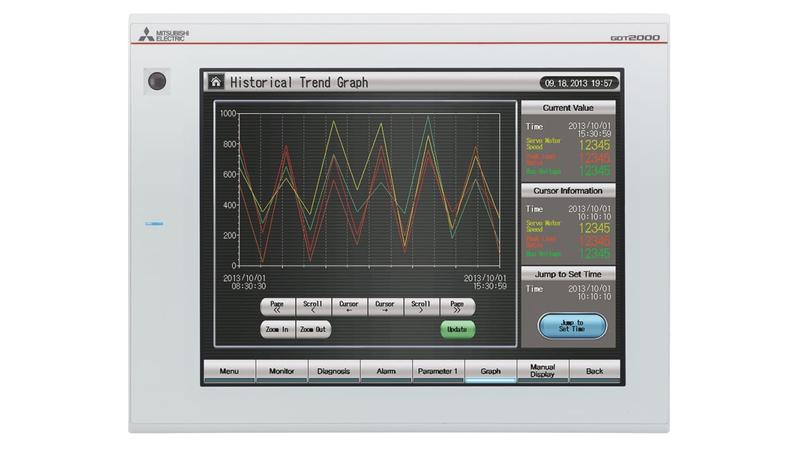Move the cursor right with Cursor → button
The image size is (800, 449).
[x=385, y=306]
